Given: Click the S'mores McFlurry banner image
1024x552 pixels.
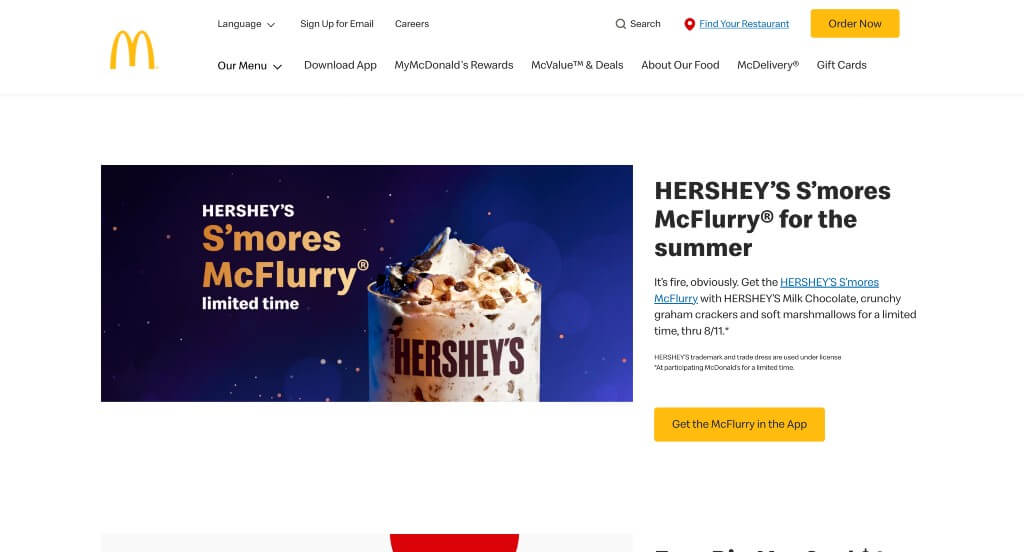Looking at the screenshot, I should coord(367,284).
